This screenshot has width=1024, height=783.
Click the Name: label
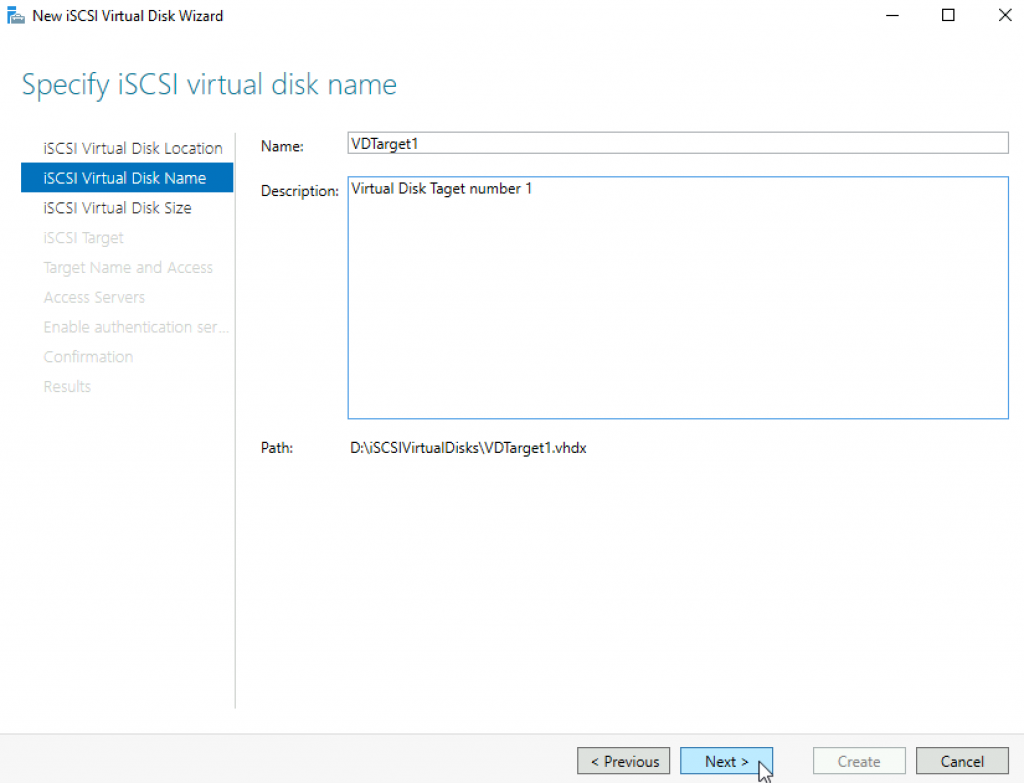coord(282,146)
